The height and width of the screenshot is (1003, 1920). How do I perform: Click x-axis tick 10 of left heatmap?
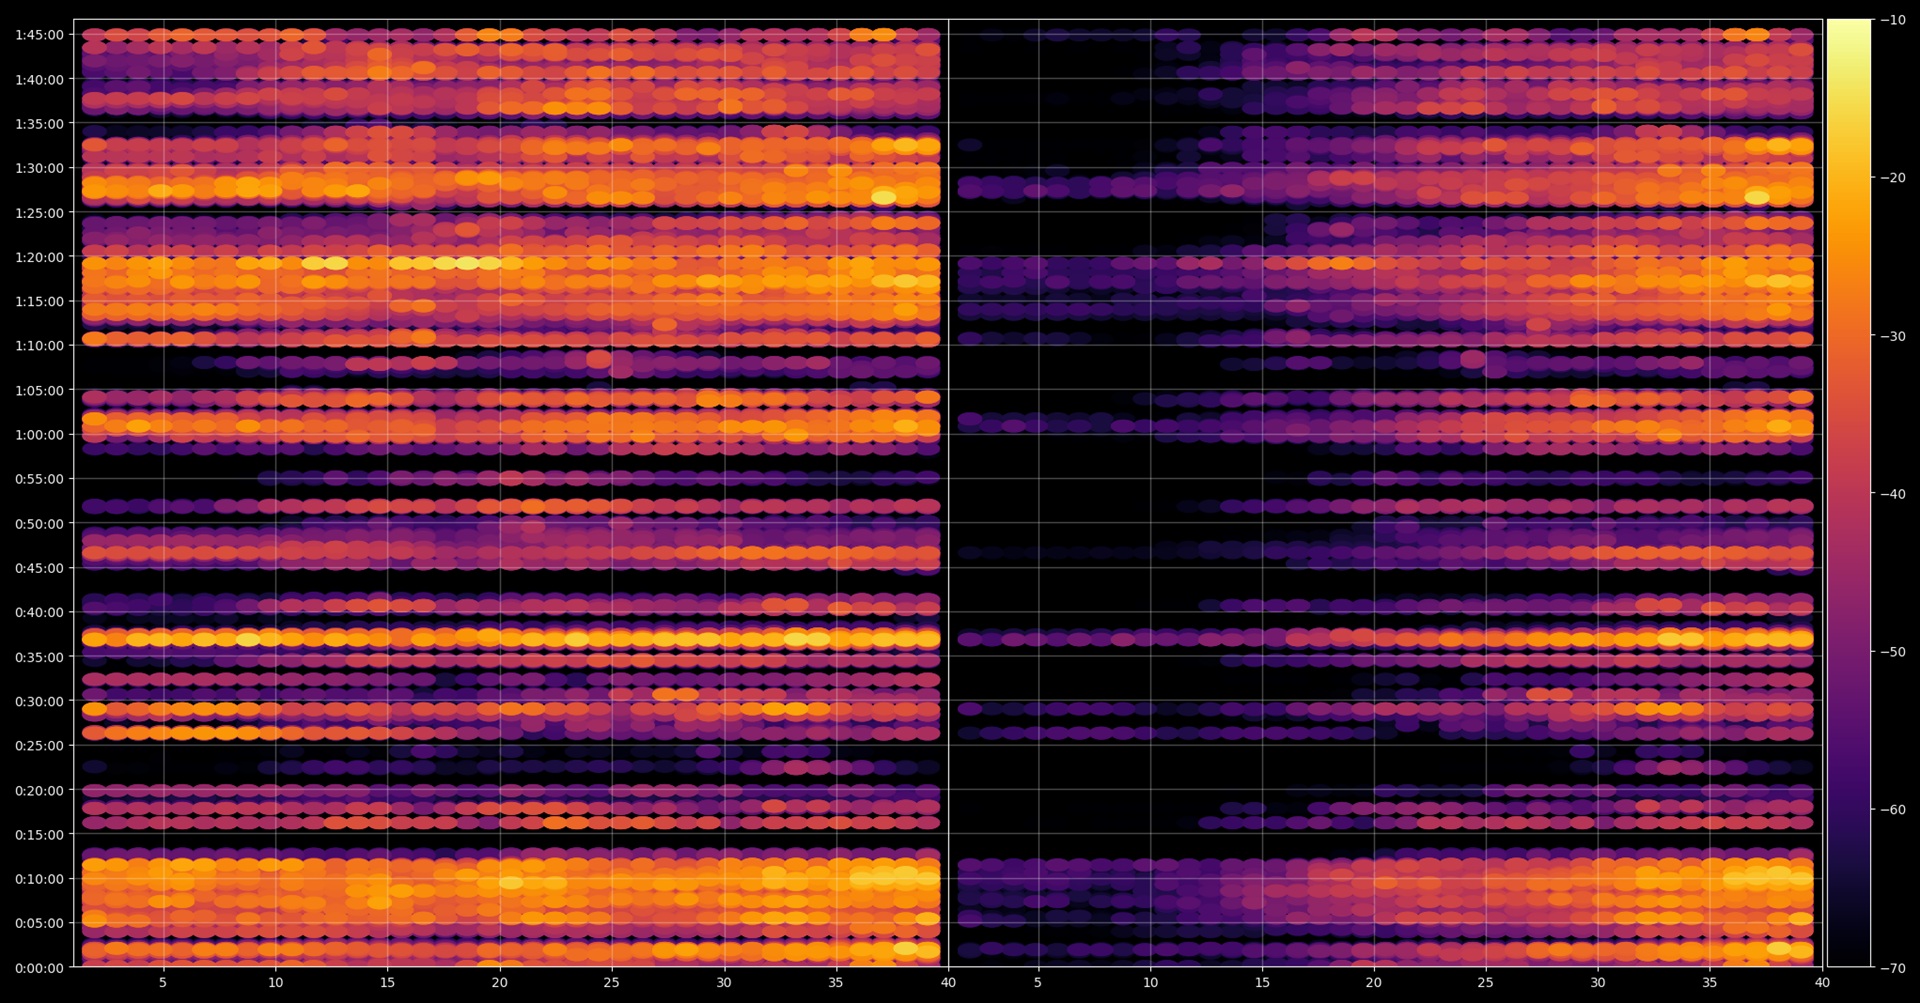point(275,983)
